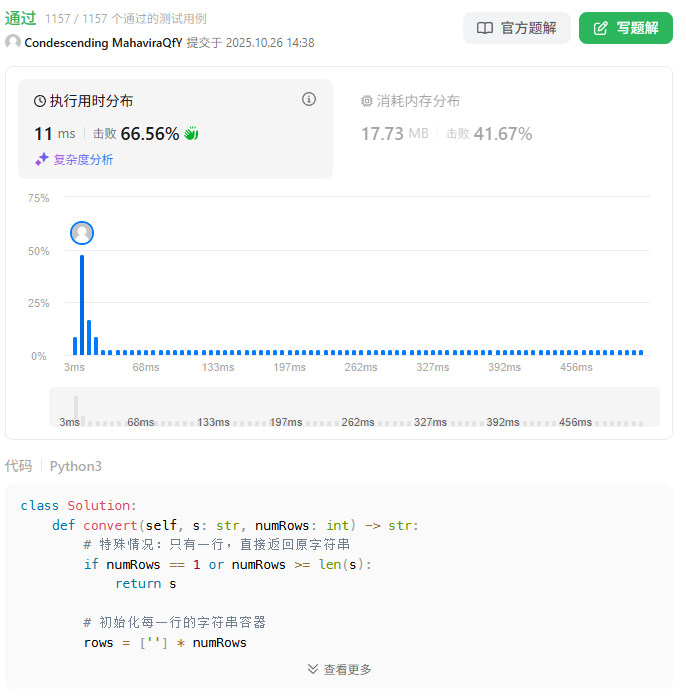Select the 执行用时分布 panel title
The image size is (686, 696).
(91, 101)
